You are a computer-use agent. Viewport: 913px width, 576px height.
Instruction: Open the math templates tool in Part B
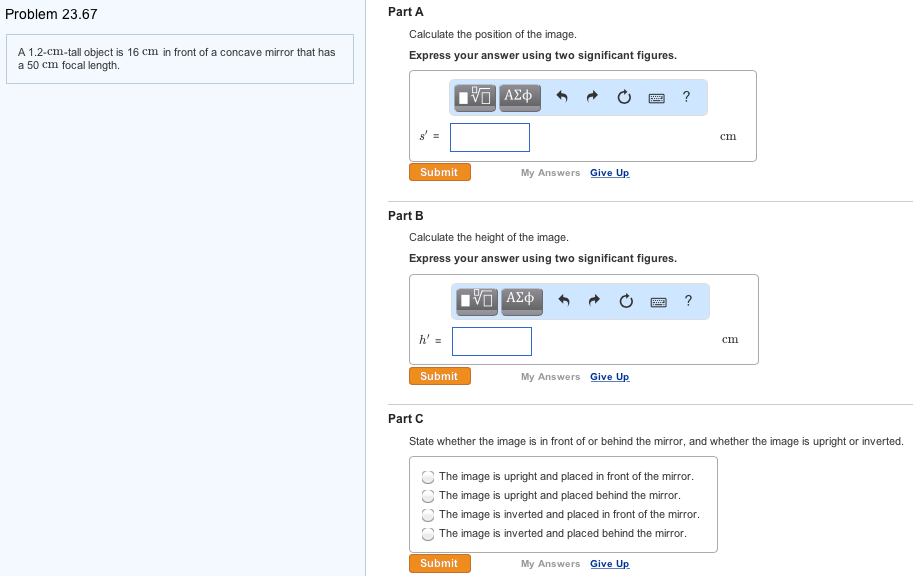478,300
